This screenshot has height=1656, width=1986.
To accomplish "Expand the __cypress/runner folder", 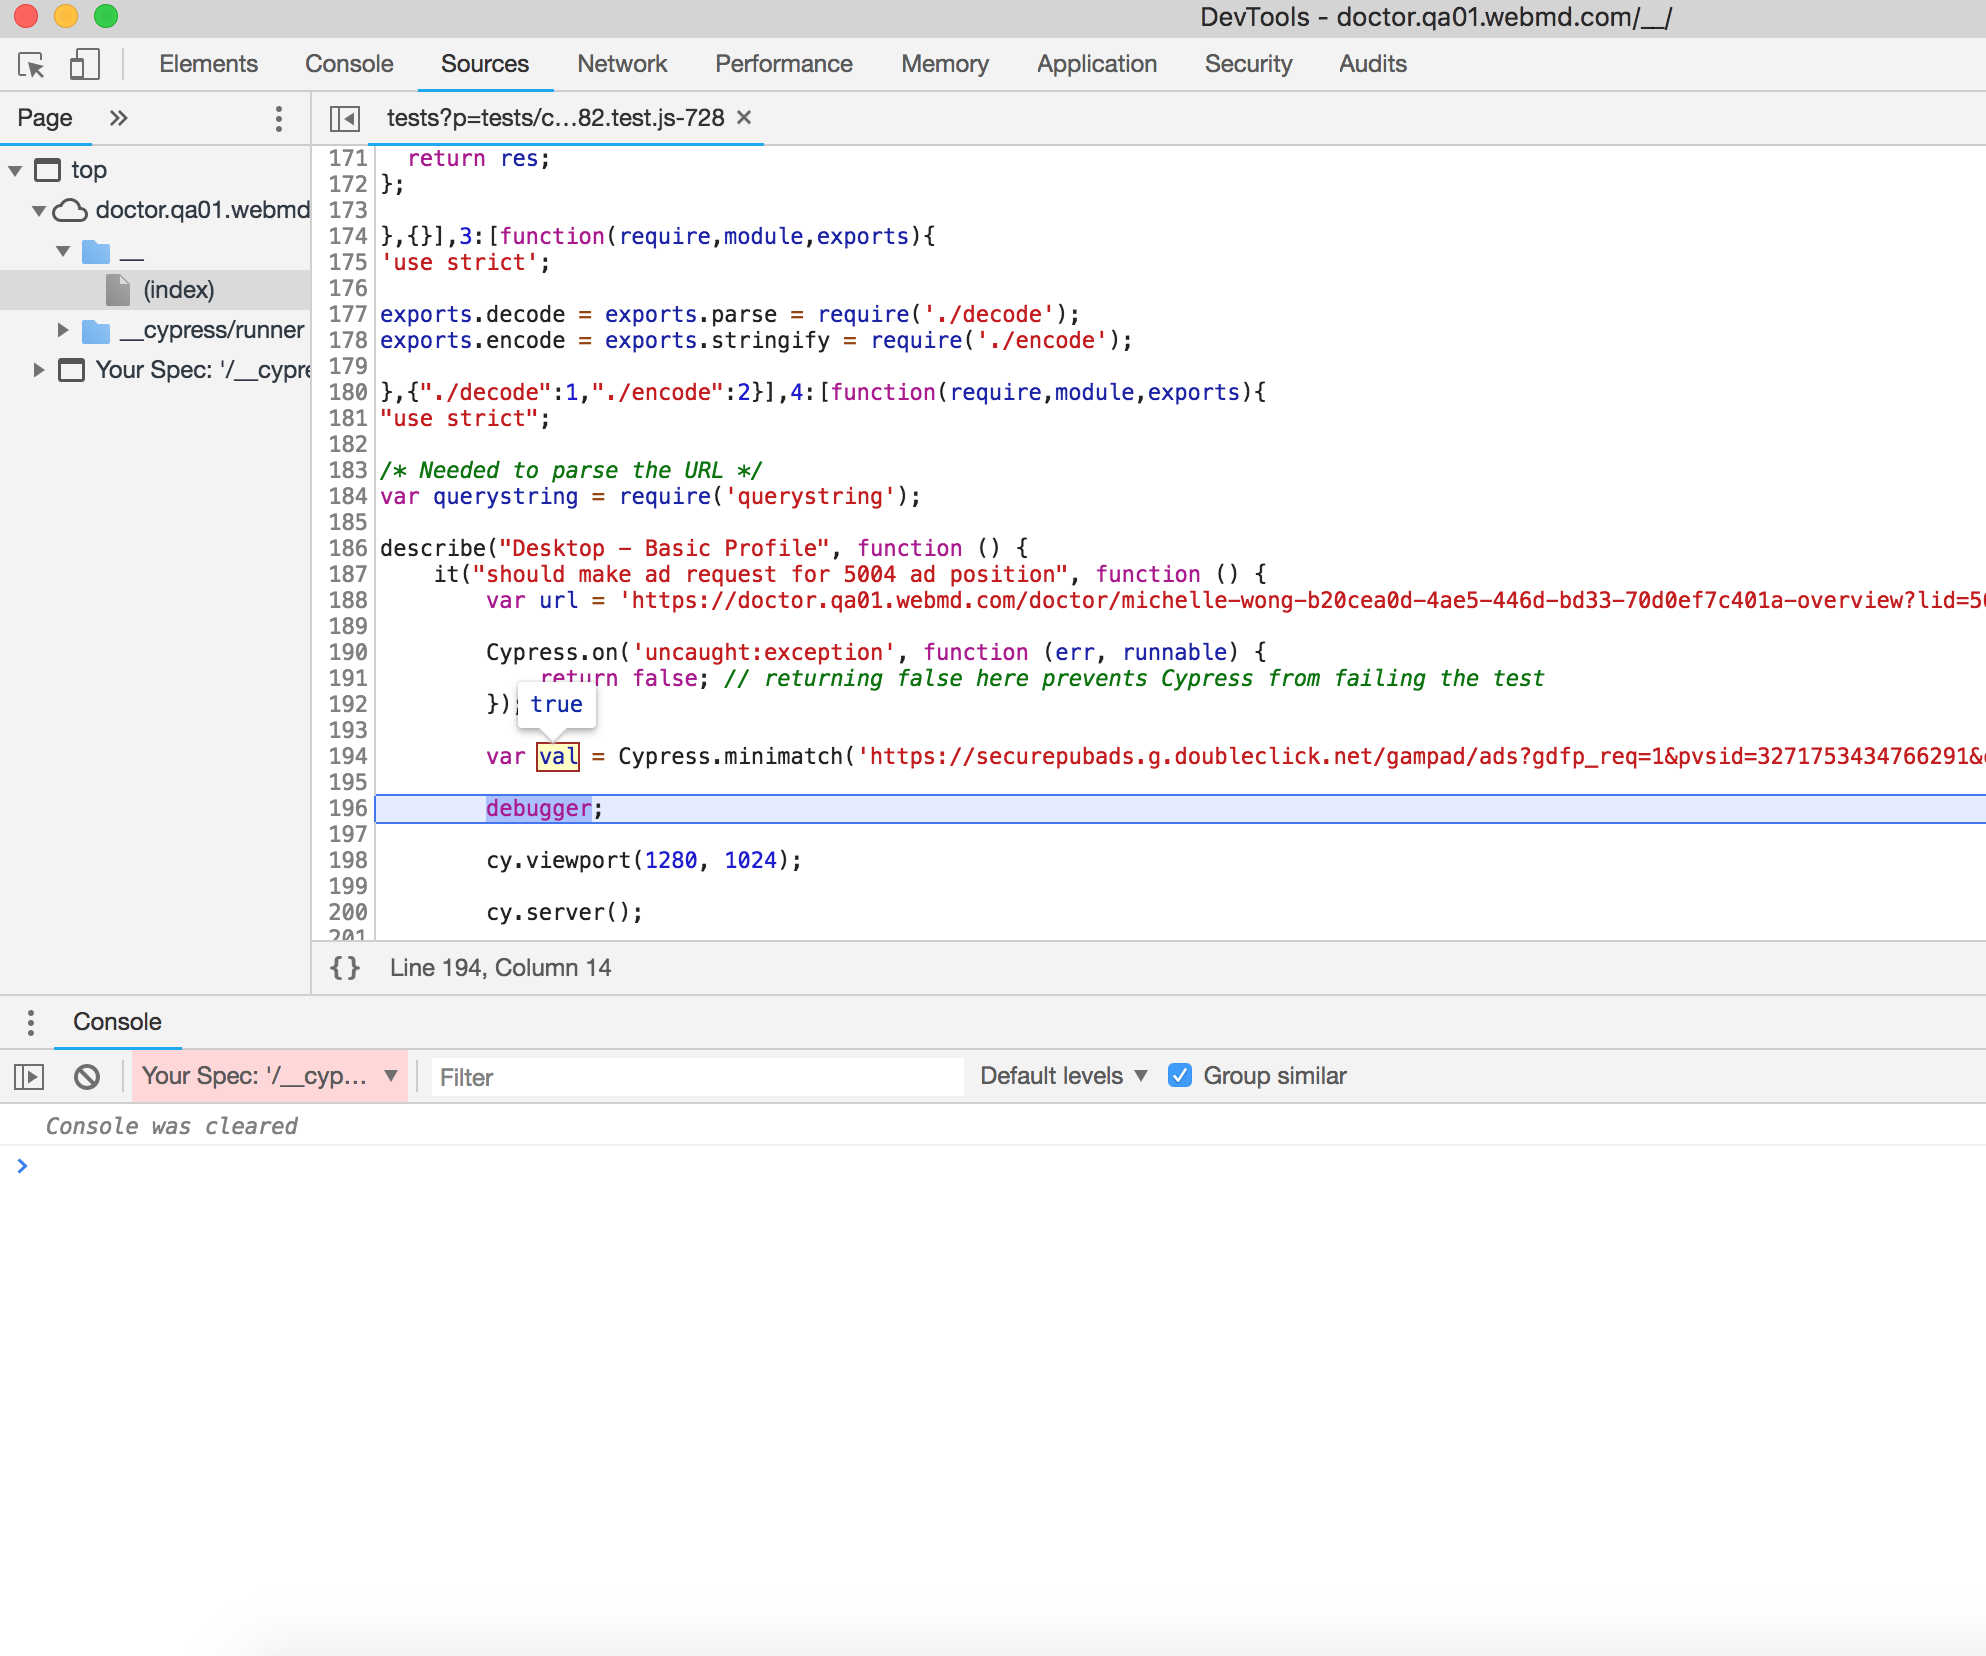I will [63, 330].
